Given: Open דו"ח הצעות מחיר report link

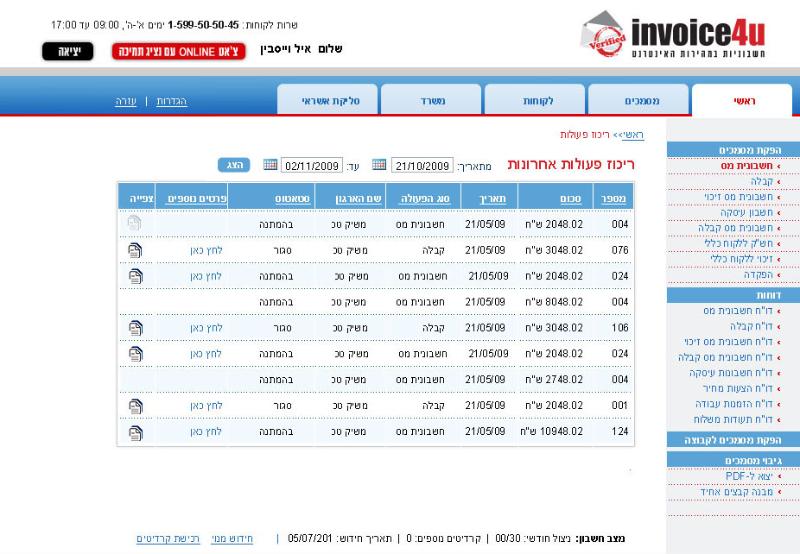Looking at the screenshot, I should click(737, 388).
